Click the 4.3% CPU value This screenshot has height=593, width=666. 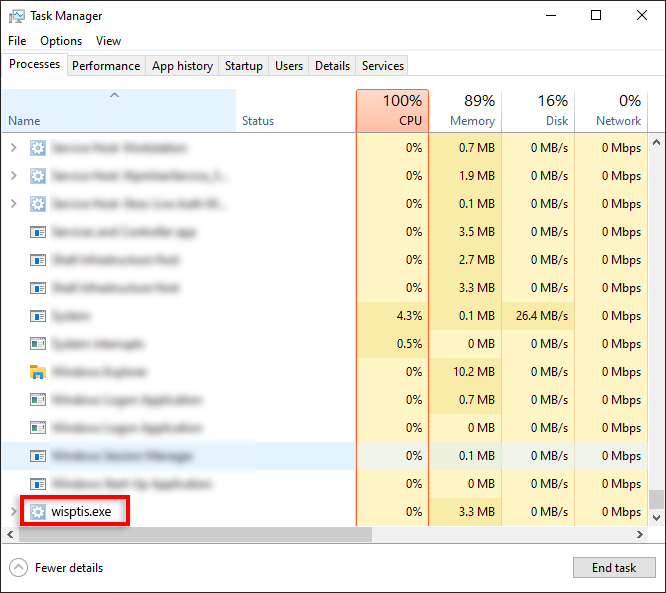[409, 316]
